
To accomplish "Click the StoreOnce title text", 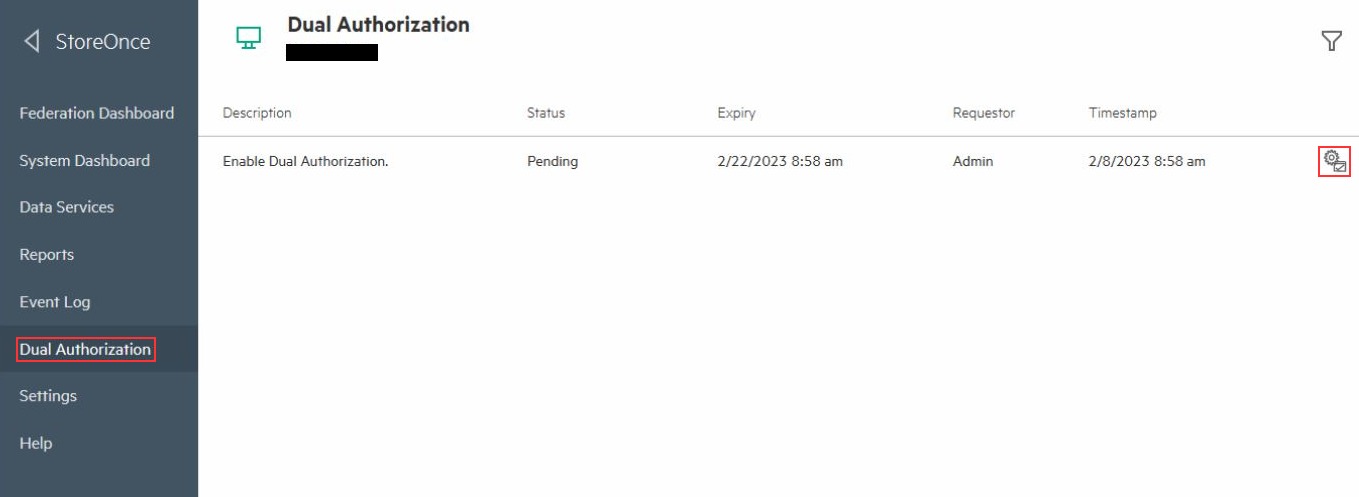I will point(103,41).
